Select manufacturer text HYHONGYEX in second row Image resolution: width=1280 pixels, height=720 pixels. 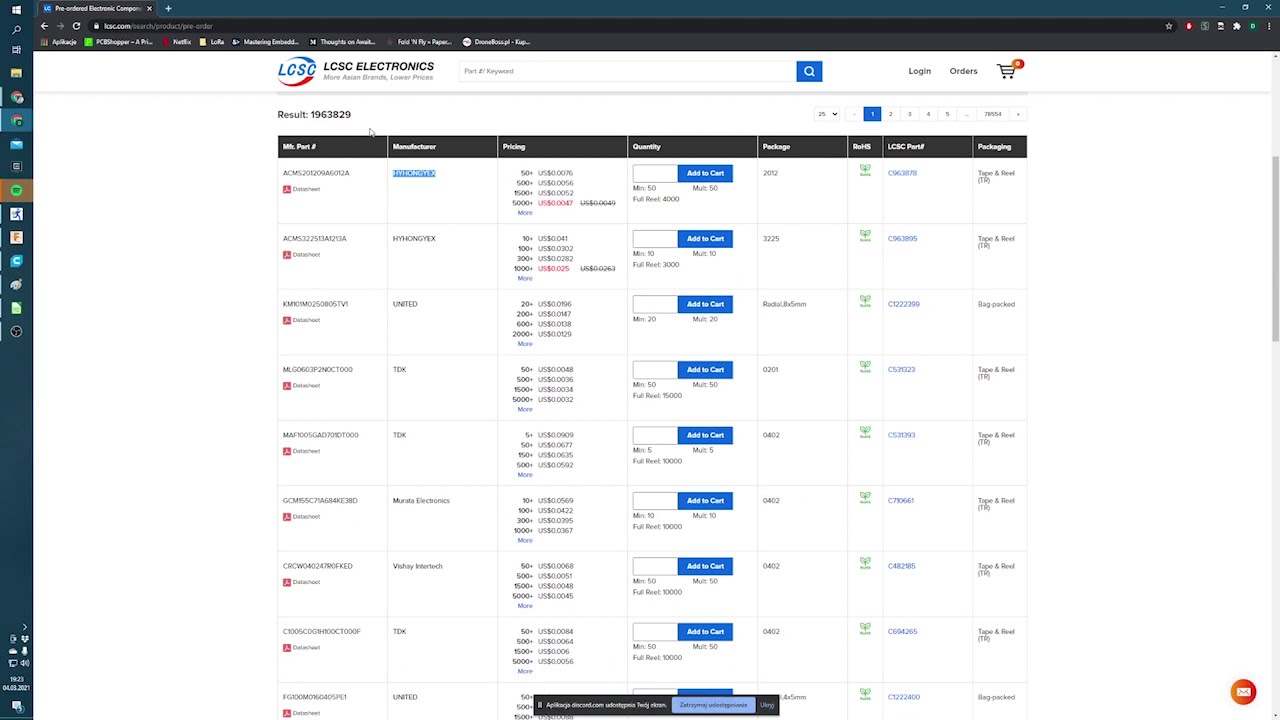414,238
